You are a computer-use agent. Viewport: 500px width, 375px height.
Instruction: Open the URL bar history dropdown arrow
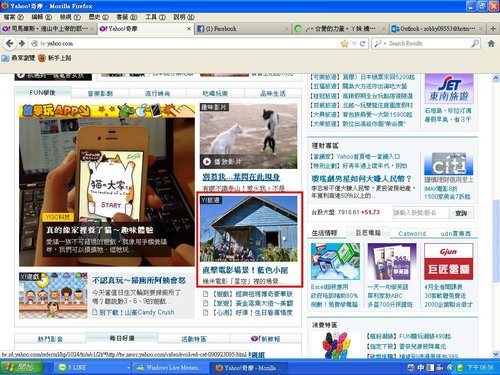pos(354,43)
